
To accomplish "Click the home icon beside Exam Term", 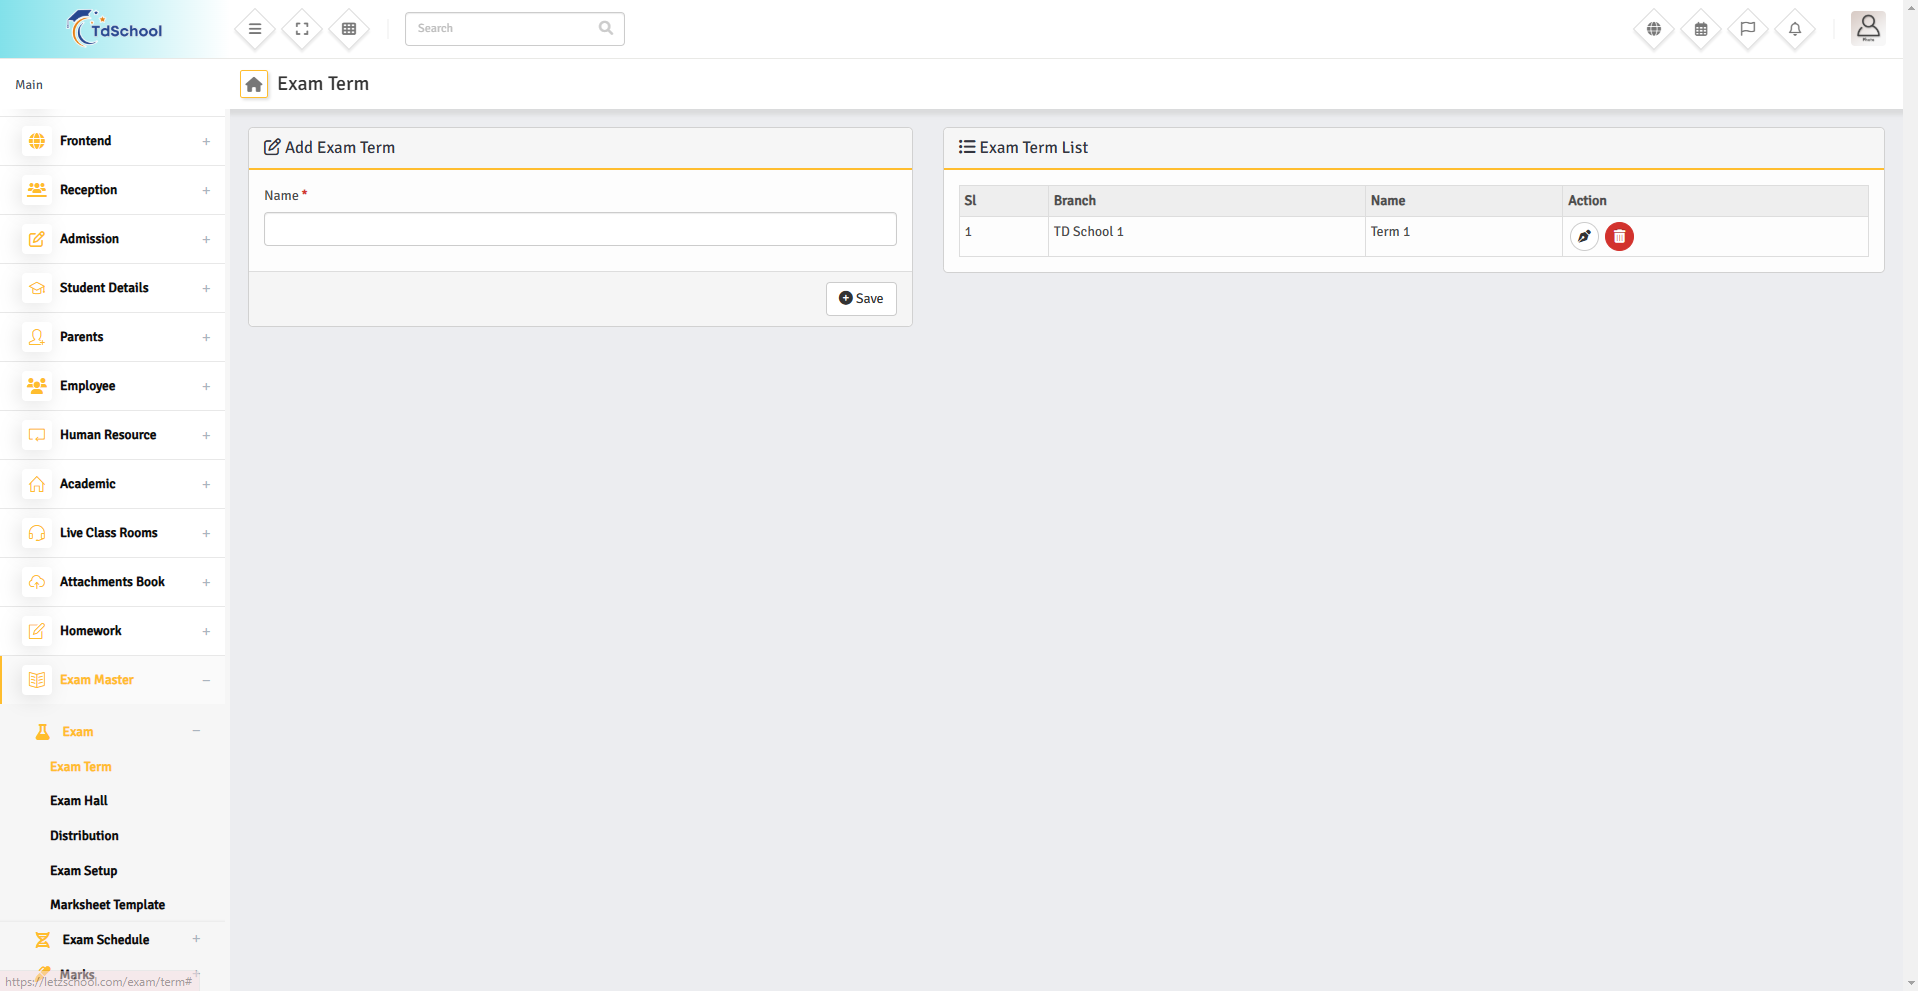I will (254, 85).
